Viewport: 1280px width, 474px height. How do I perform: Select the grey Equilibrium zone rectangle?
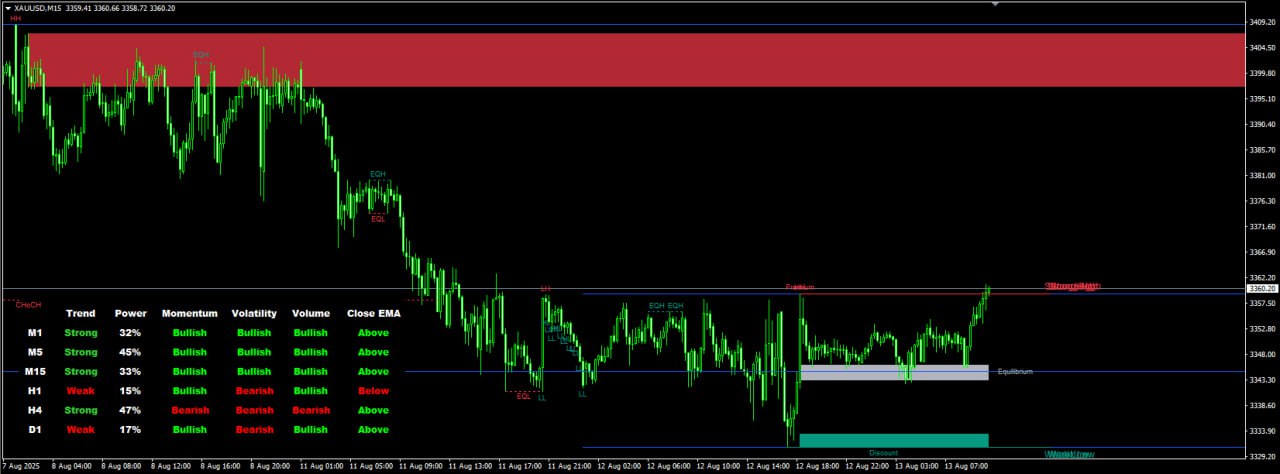[894, 372]
